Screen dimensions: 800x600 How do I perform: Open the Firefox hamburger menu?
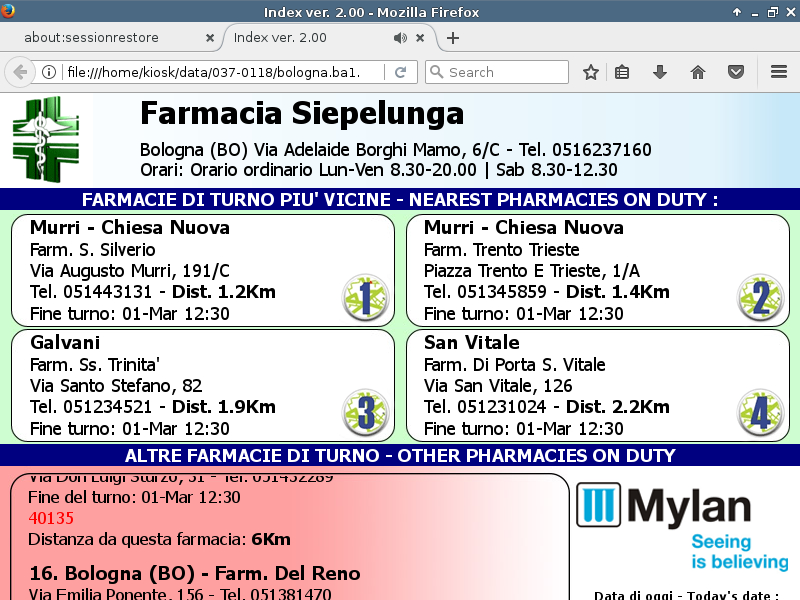(779, 72)
